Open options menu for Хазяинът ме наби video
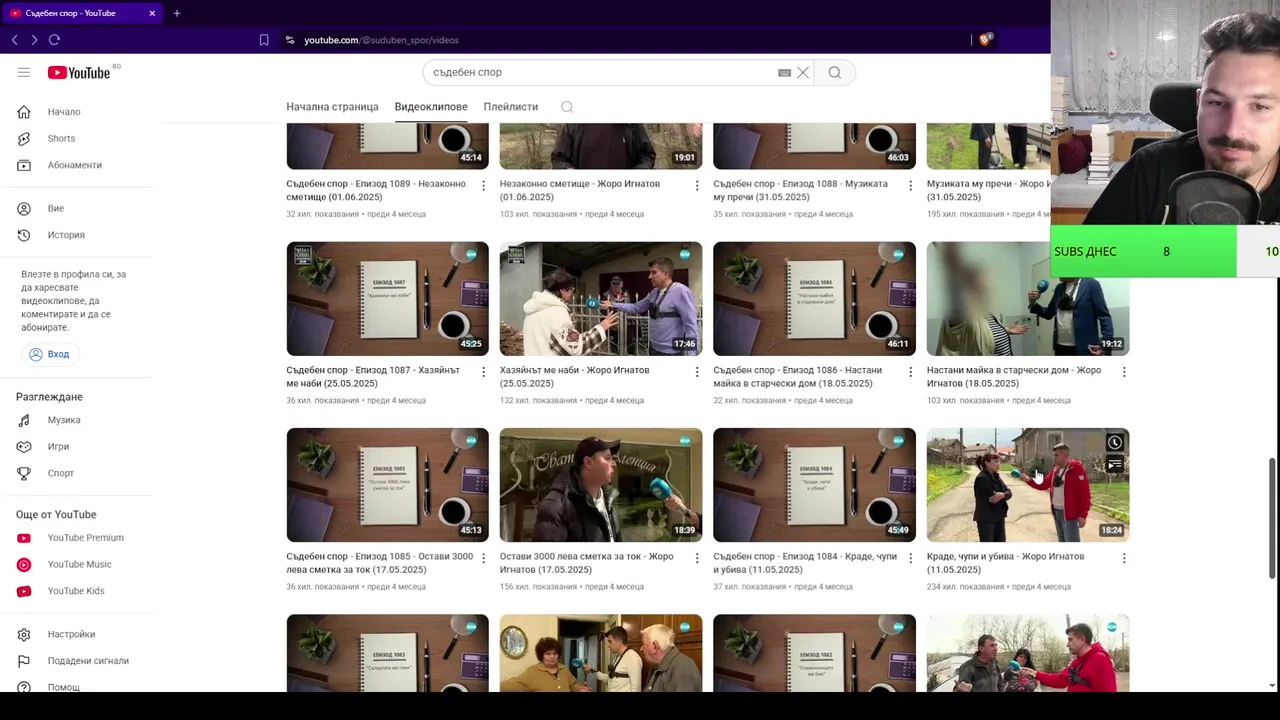The height and width of the screenshot is (720, 1280). (697, 371)
